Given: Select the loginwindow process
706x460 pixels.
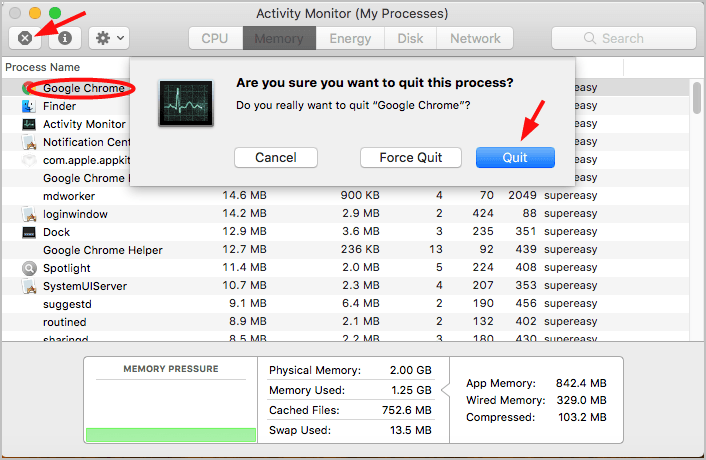Looking at the screenshot, I should click(346, 214).
